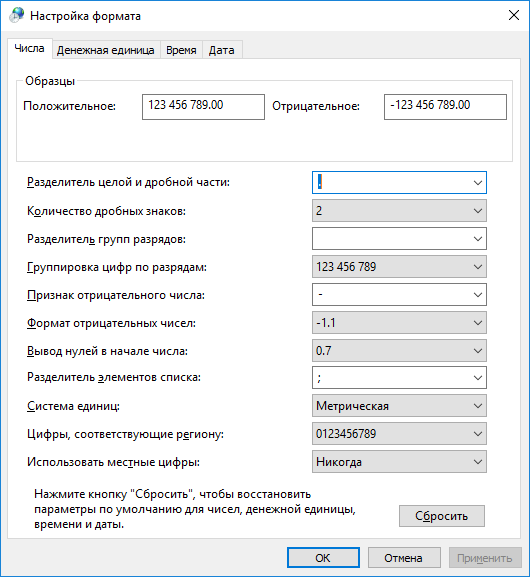Expand Система единиц dropdown
The image size is (530, 577).
tap(399, 406)
